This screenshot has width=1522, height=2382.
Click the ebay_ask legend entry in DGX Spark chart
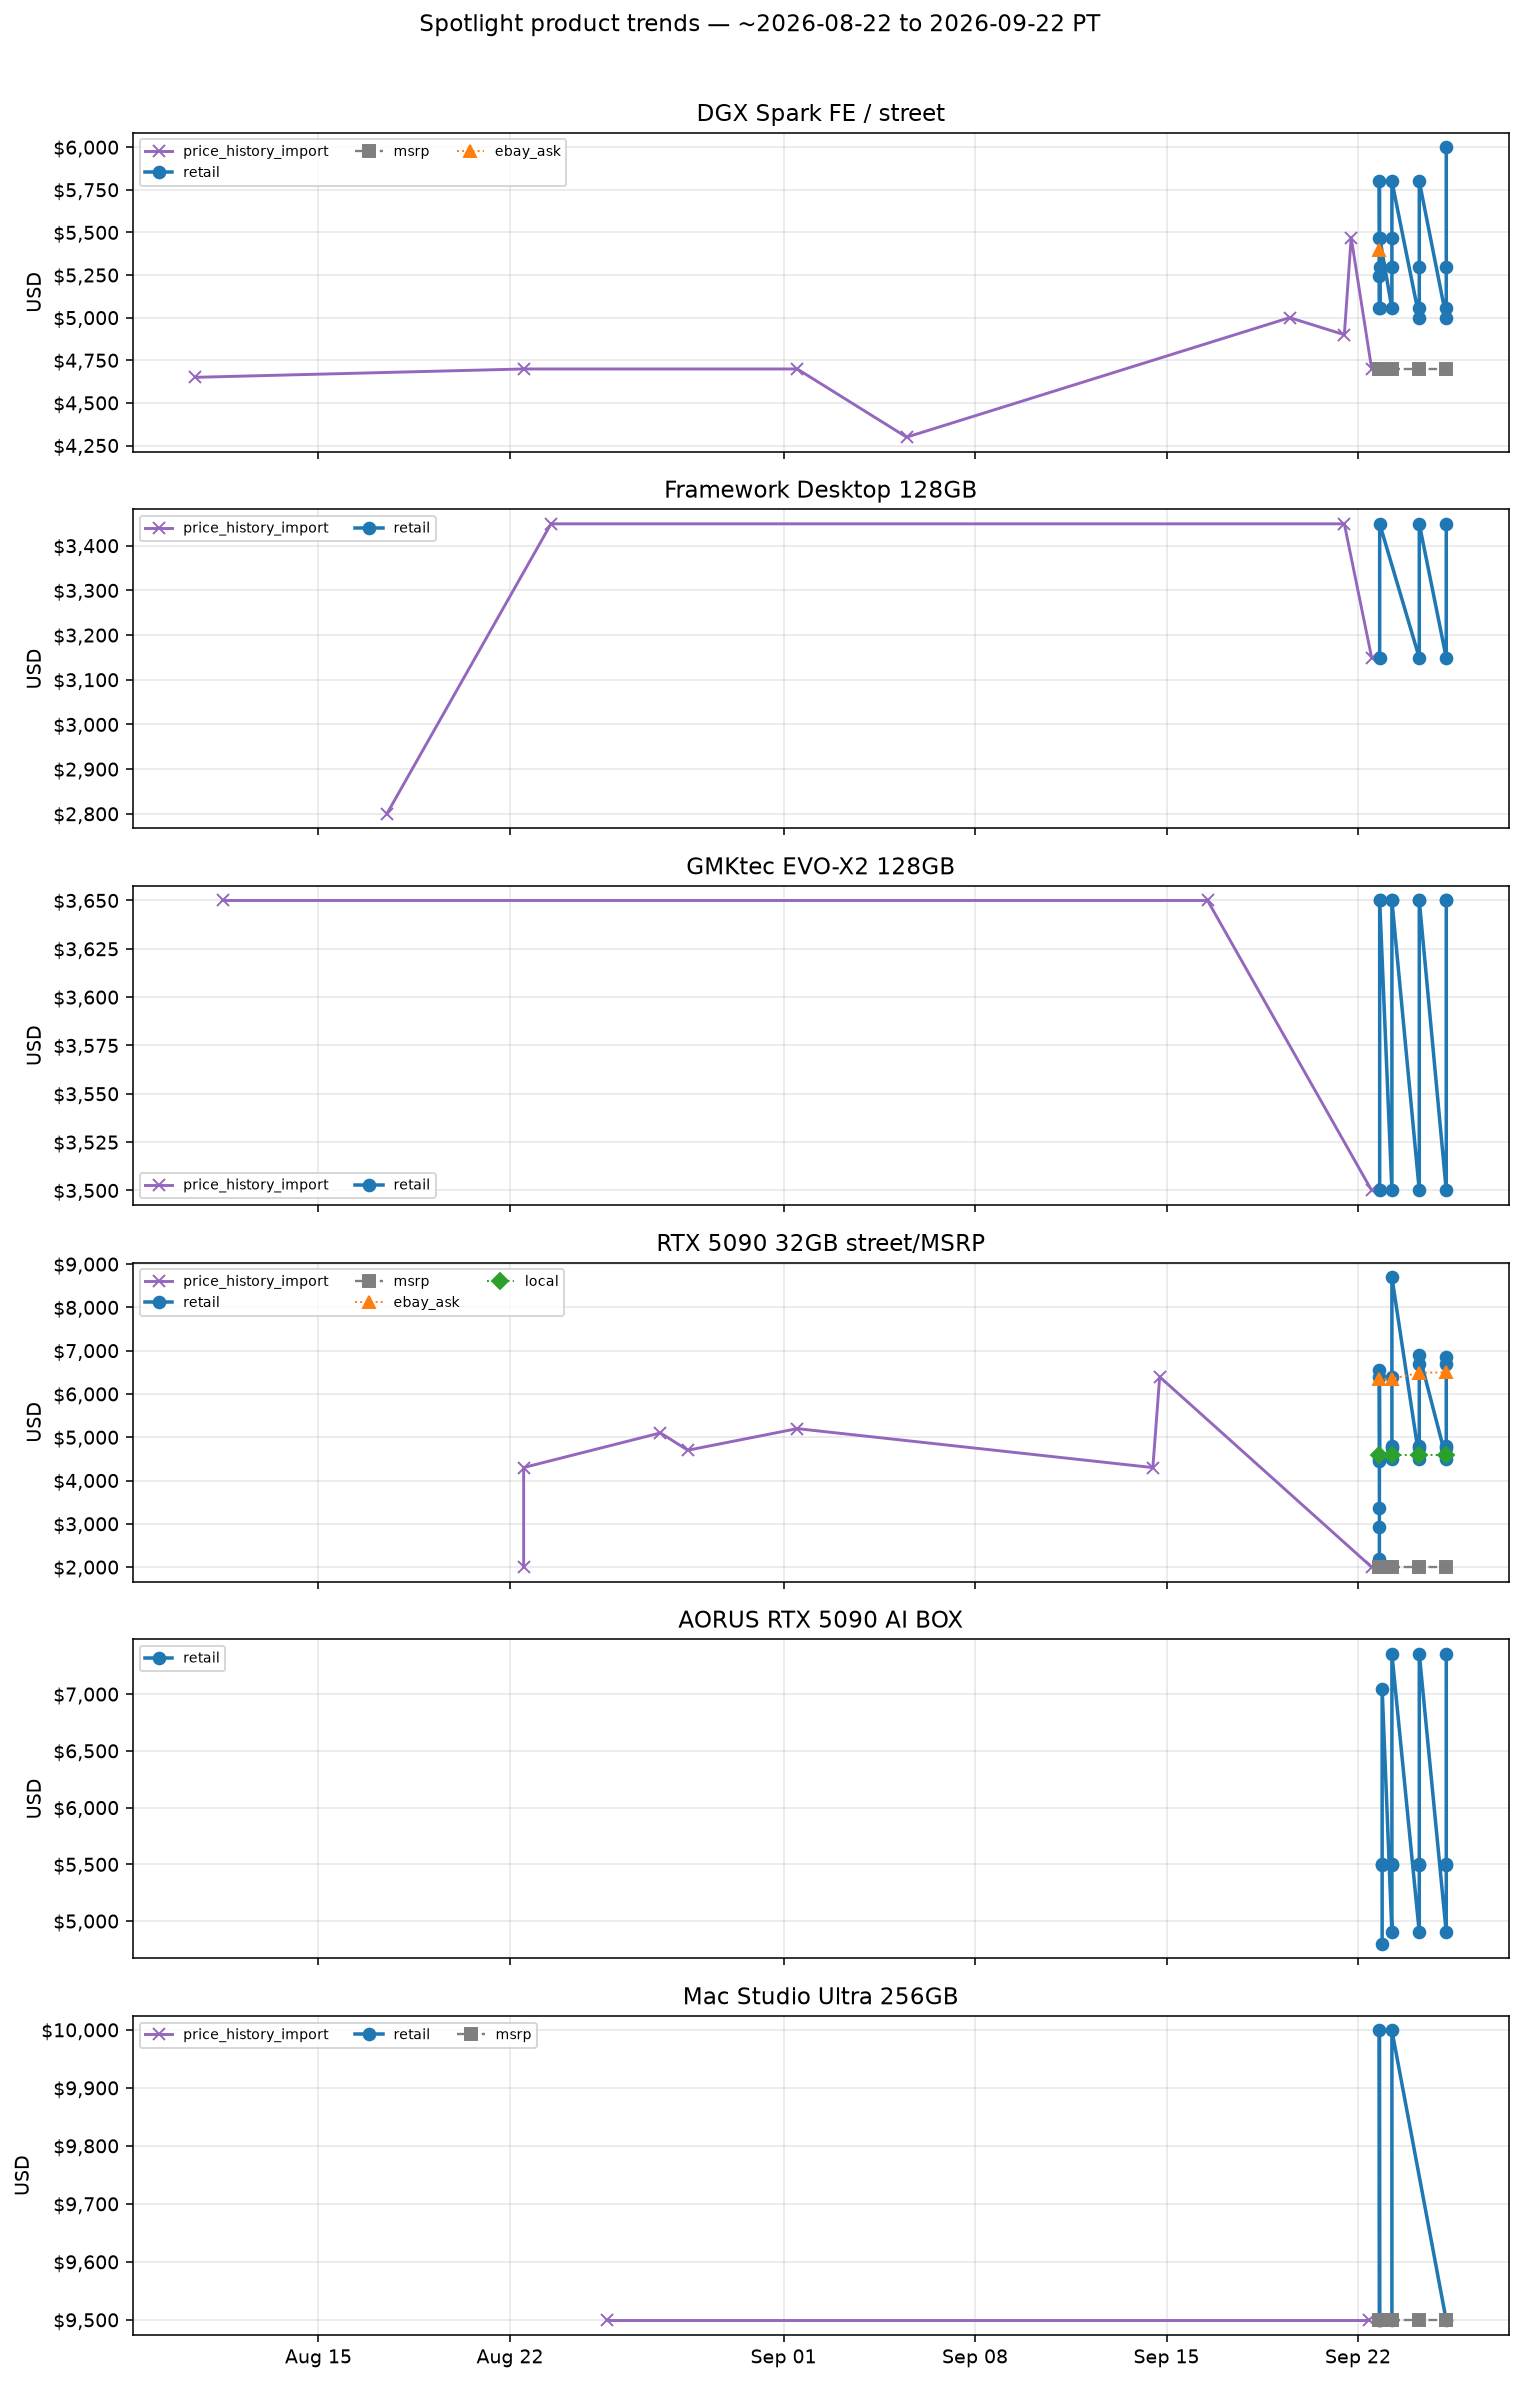[x=510, y=151]
